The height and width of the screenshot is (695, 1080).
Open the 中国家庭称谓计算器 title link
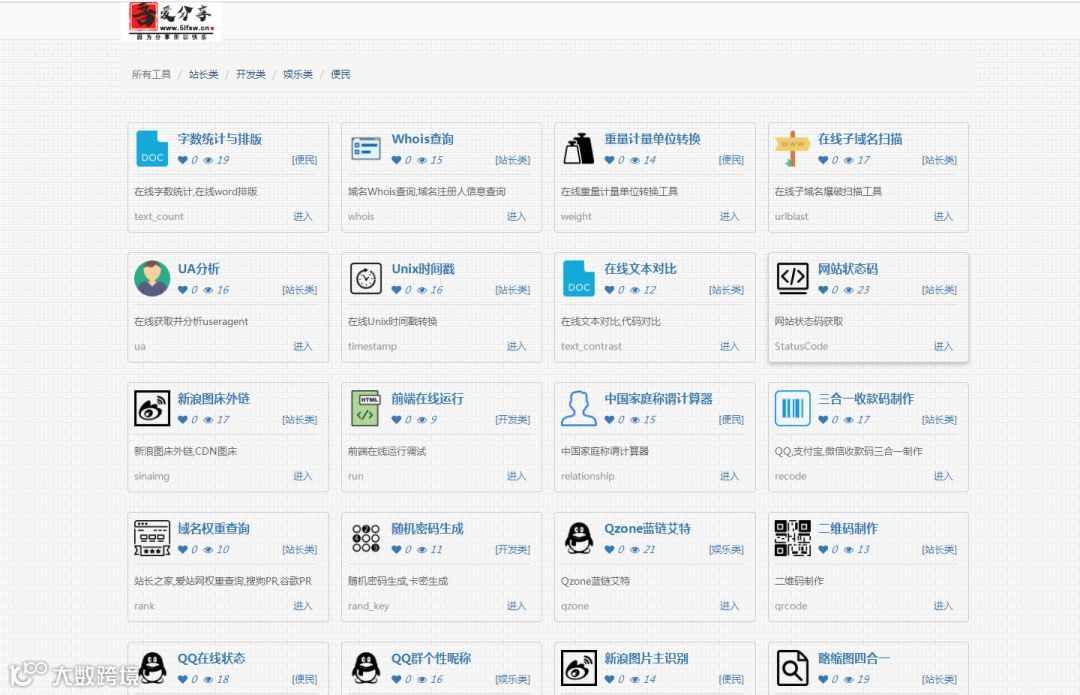pos(658,398)
